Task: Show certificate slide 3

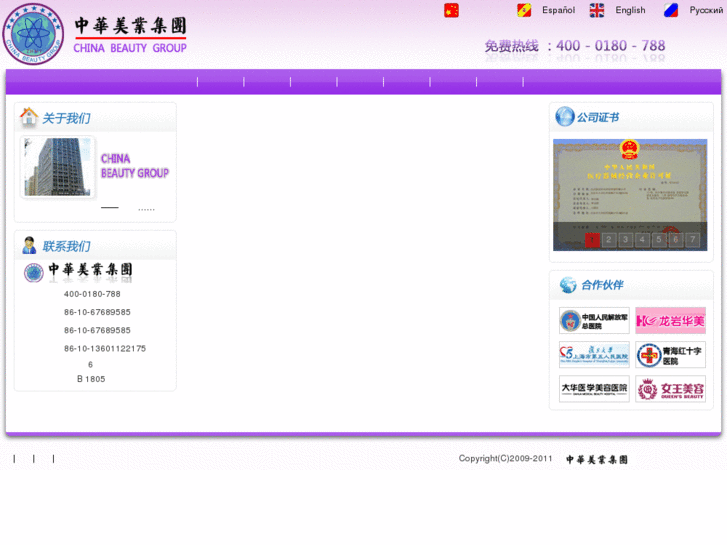Action: point(625,240)
